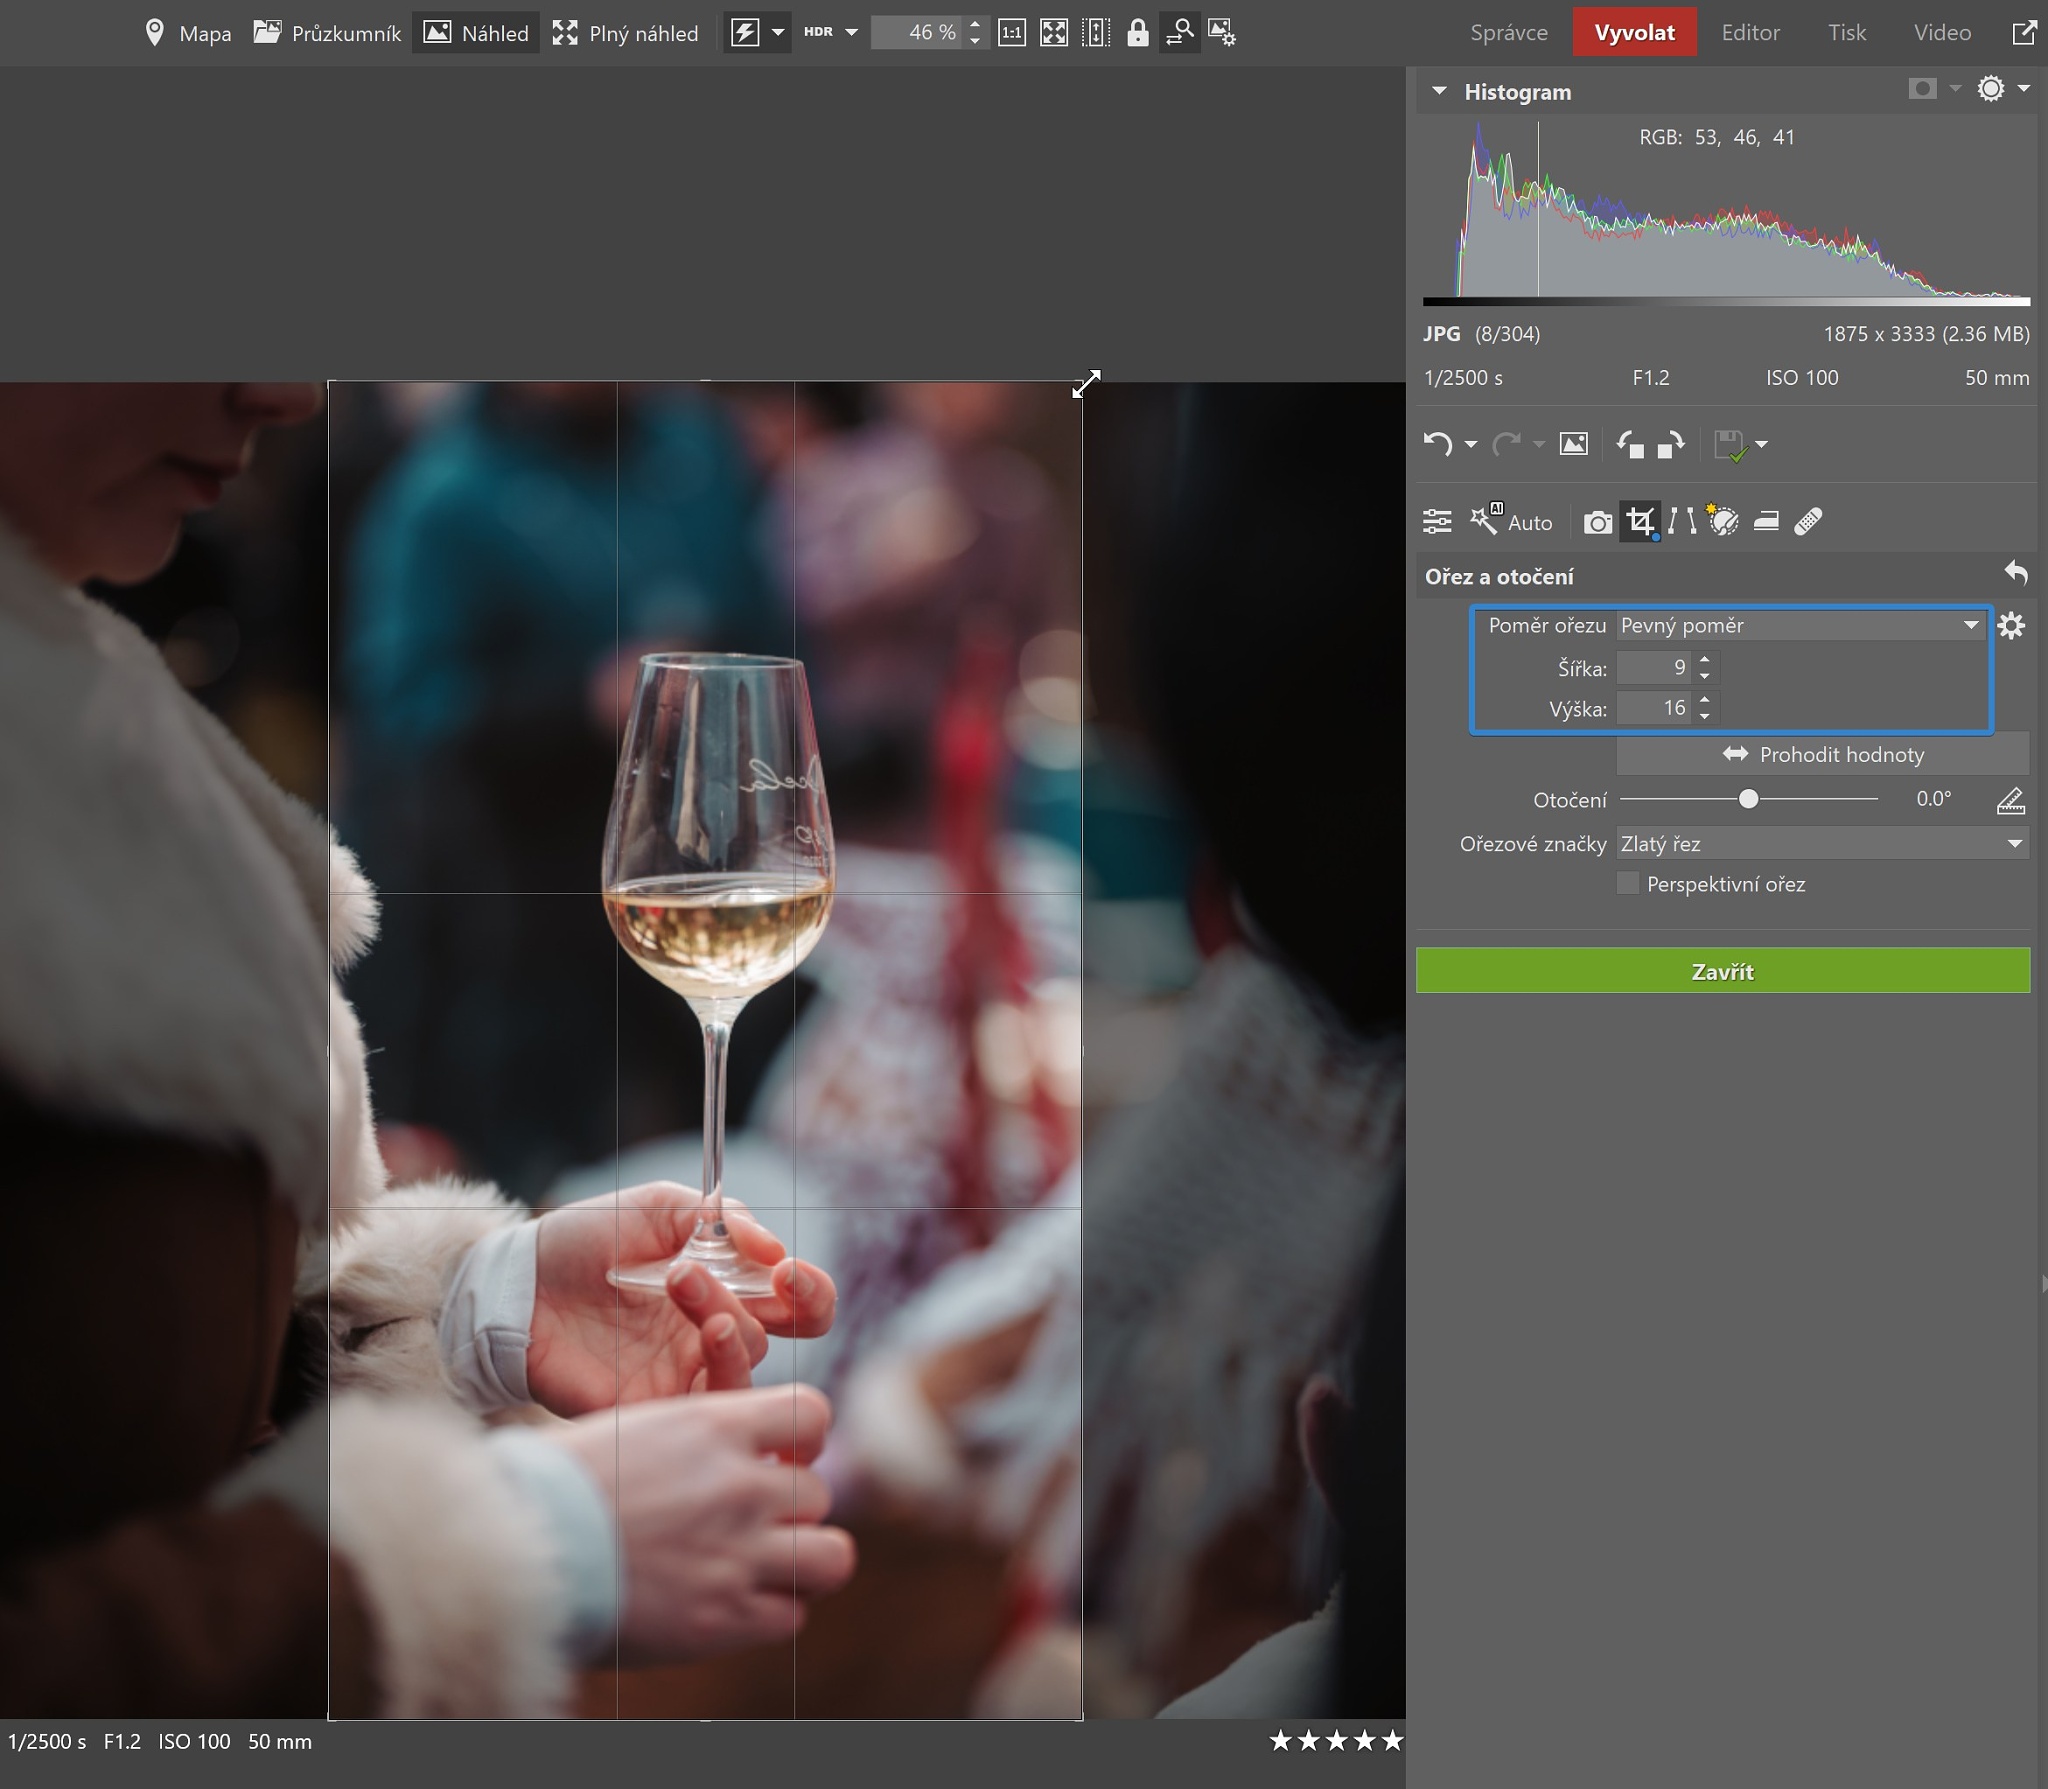Switch to the Editor module
Viewport: 2048px width, 1789px height.
[1752, 32]
